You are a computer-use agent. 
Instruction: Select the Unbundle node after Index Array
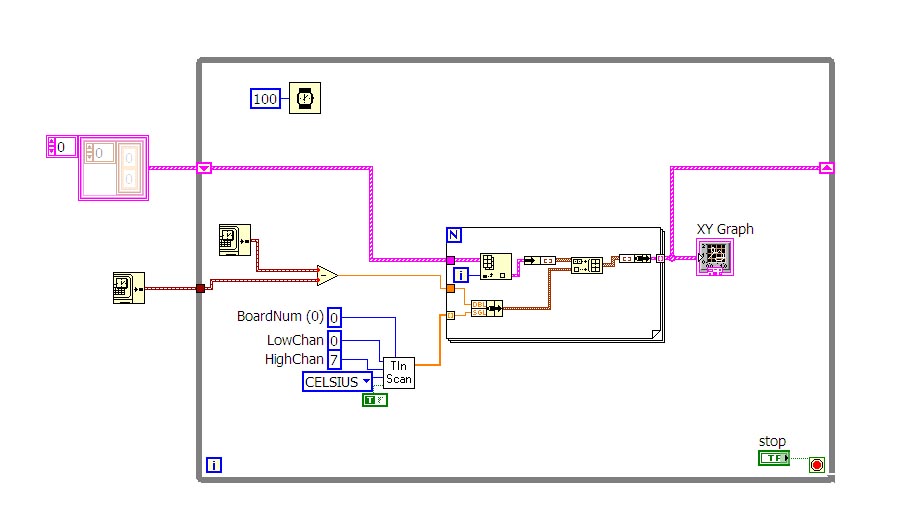tap(540, 260)
